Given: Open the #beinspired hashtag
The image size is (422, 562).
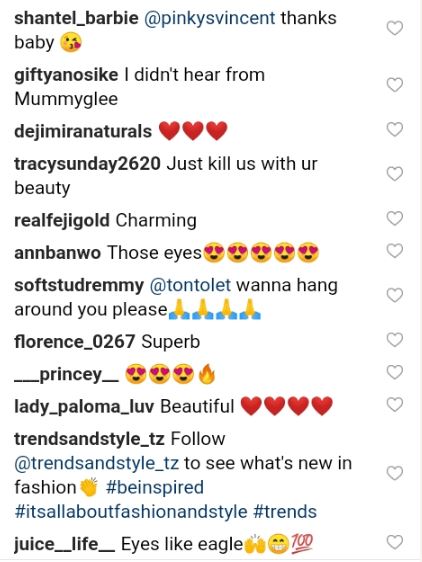Looking at the screenshot, I should 155,487.
